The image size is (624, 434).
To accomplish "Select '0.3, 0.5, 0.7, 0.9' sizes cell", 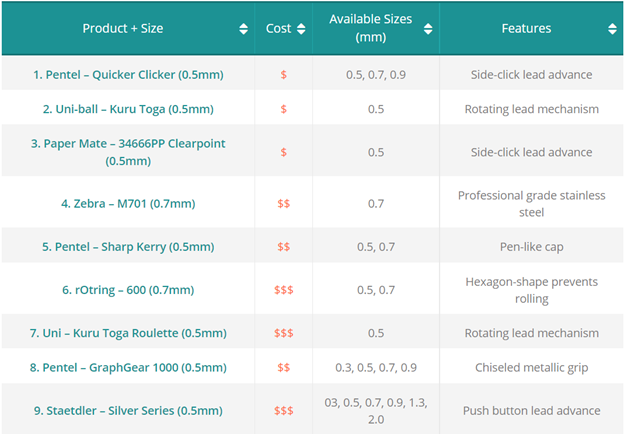I will coord(376,368).
